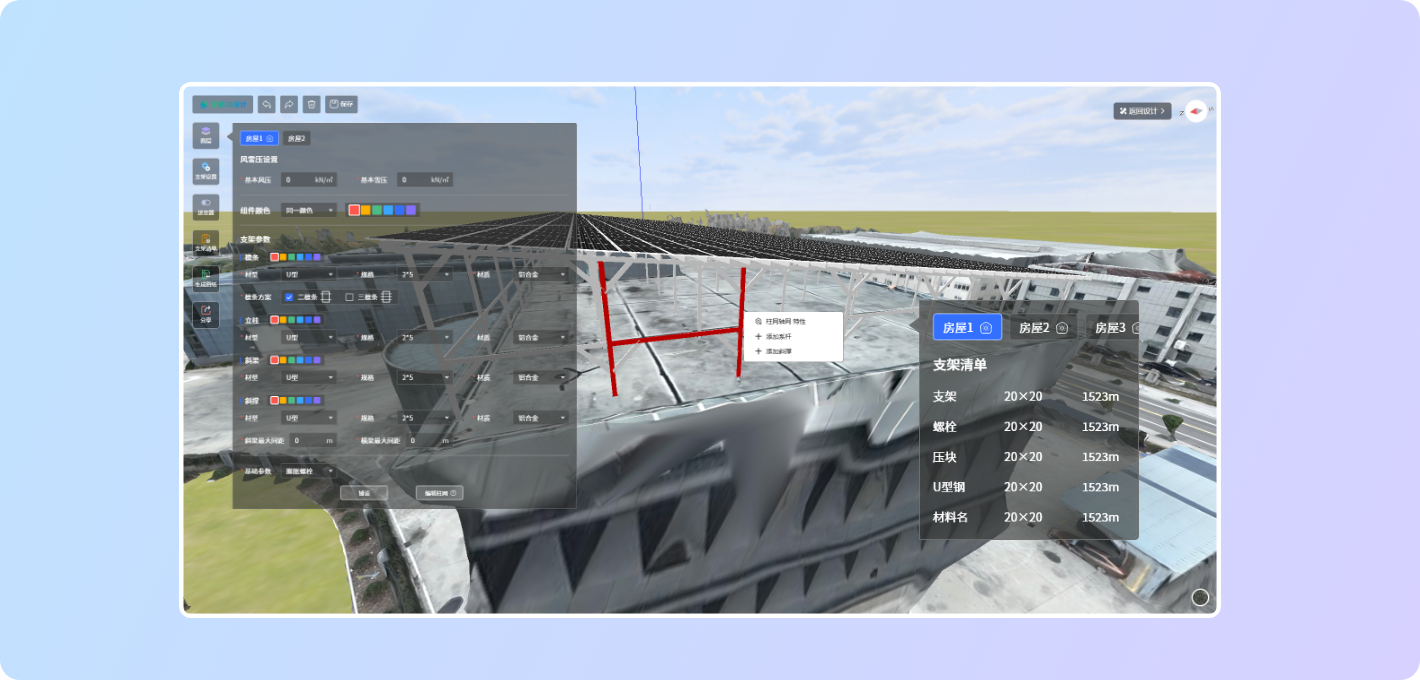
Task: Click the redo arrow in top toolbar
Action: point(289,104)
